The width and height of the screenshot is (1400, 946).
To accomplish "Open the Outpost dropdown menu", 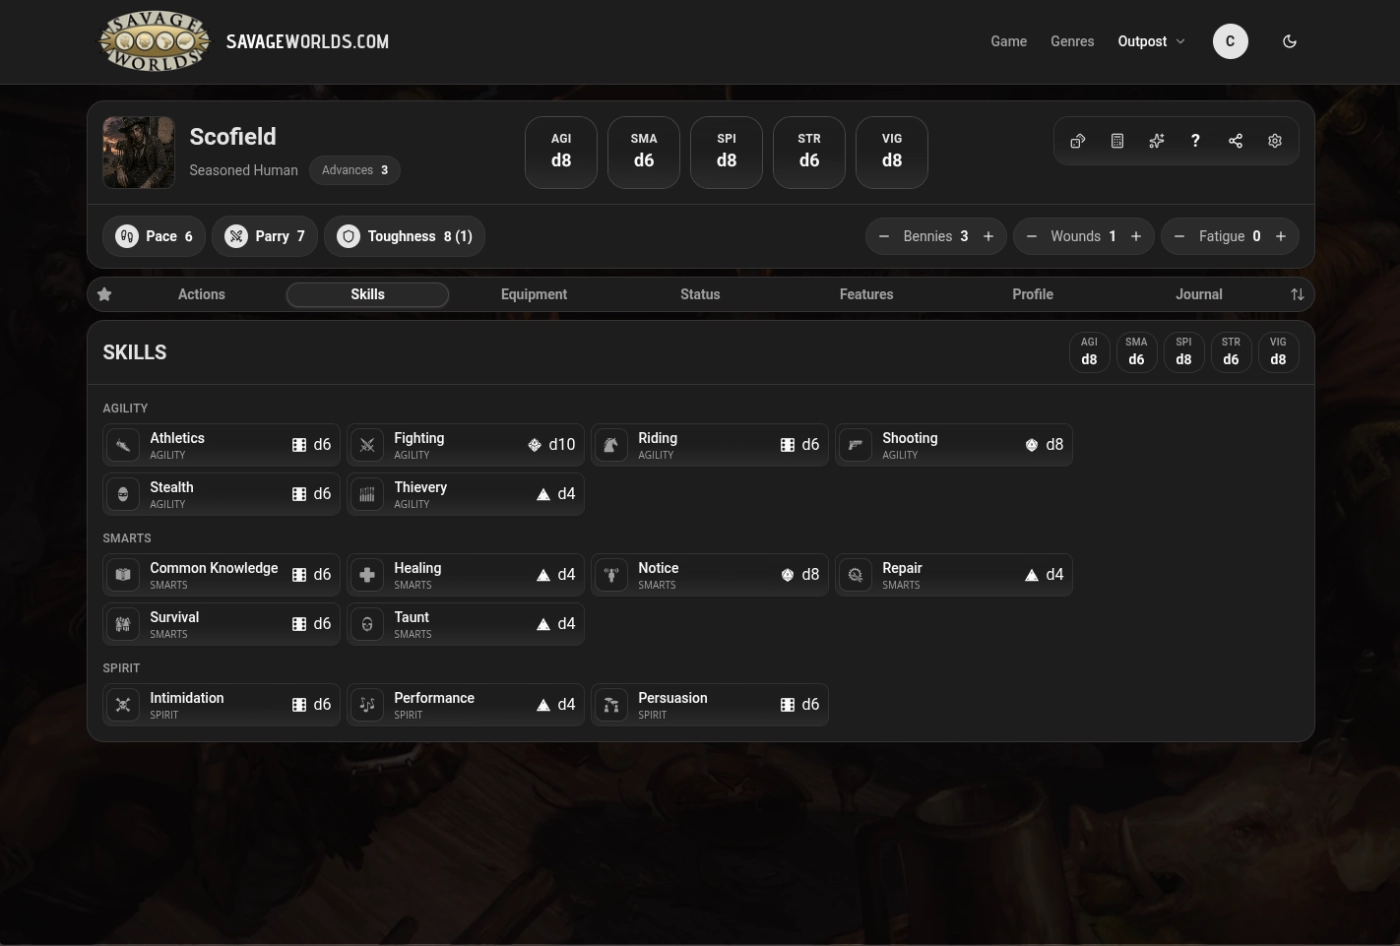I will point(1151,41).
